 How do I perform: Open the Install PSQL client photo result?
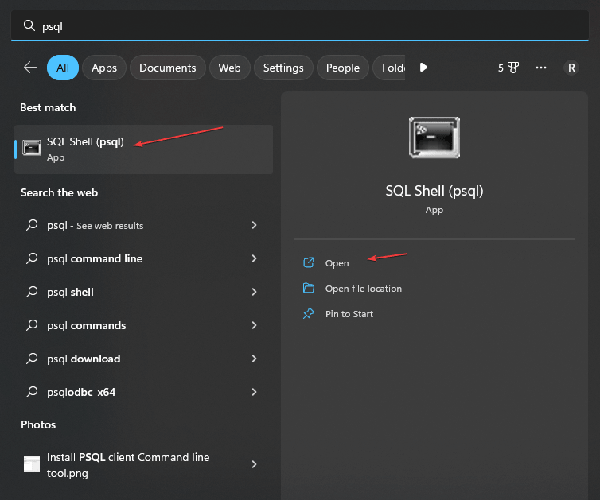pos(128,464)
